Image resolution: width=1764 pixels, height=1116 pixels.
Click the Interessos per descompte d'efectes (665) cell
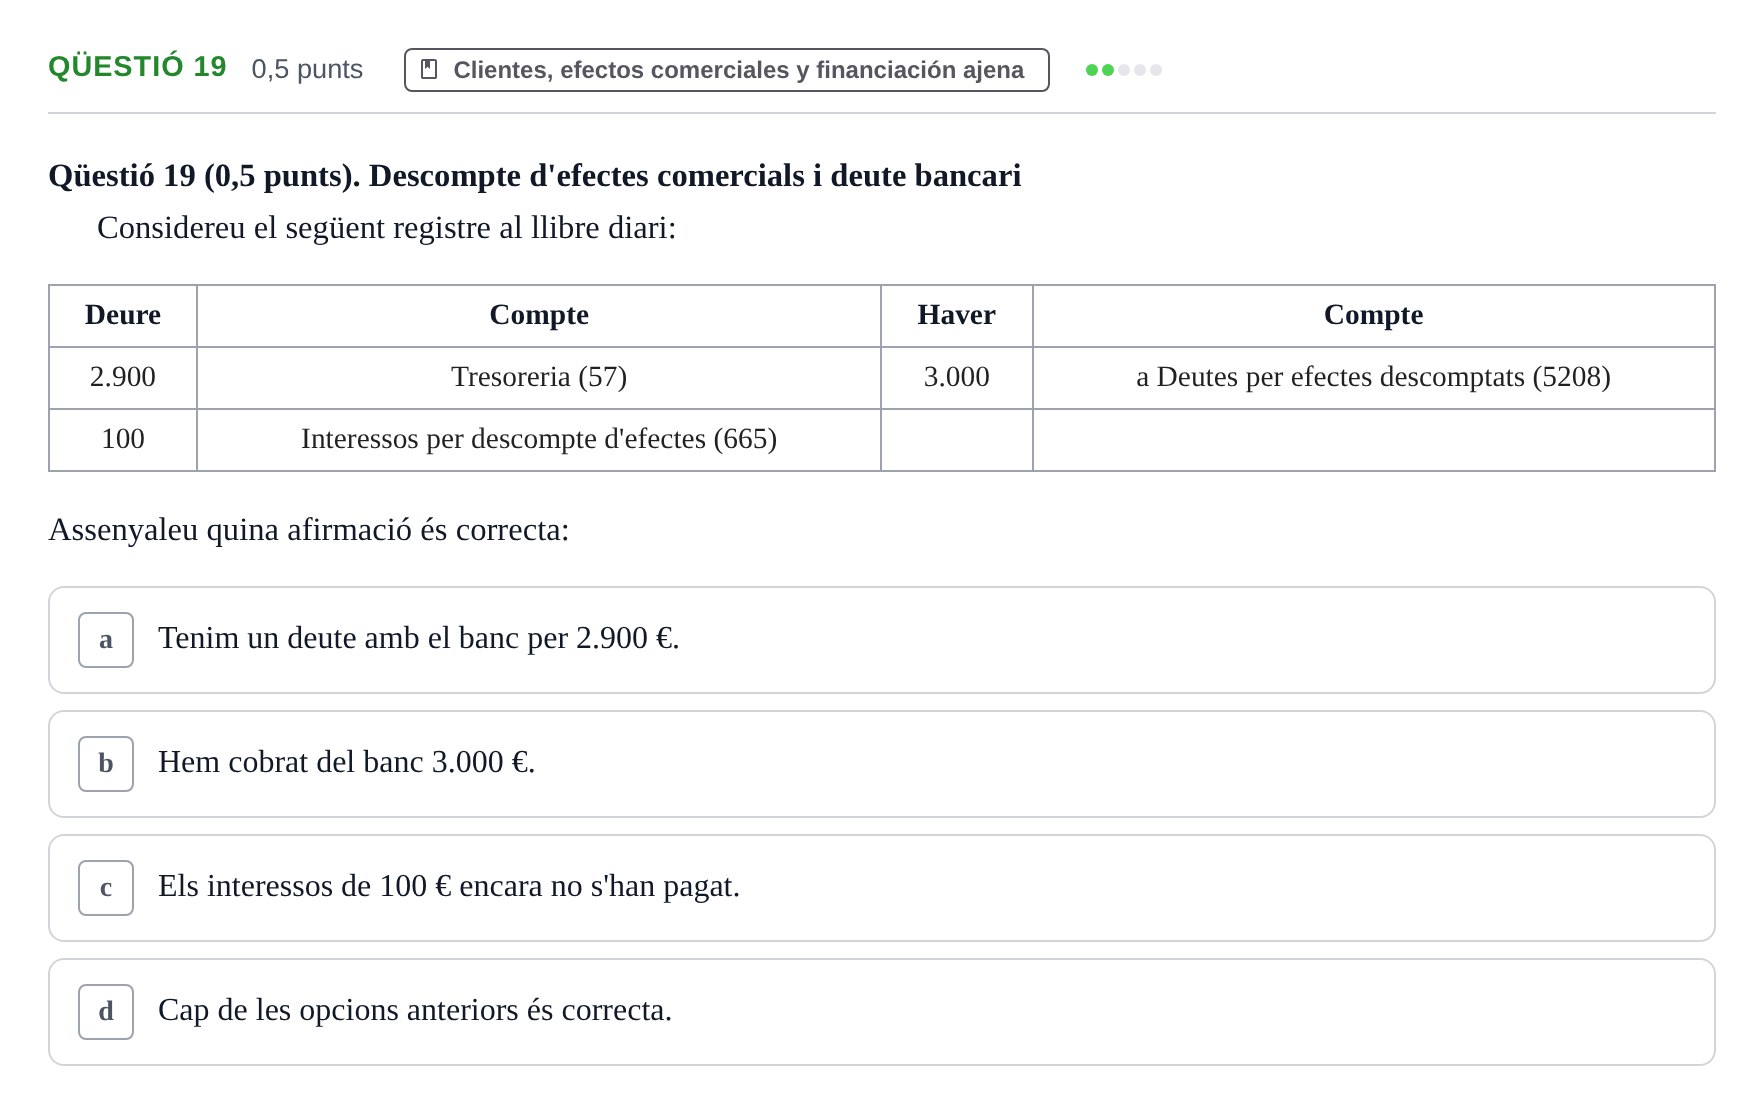tap(539, 439)
